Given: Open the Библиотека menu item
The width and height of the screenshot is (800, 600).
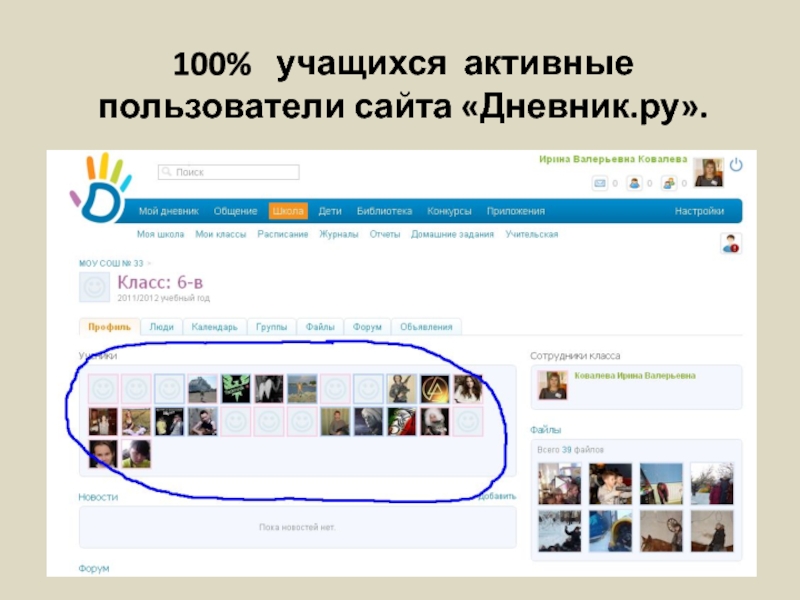Looking at the screenshot, I should (384, 211).
